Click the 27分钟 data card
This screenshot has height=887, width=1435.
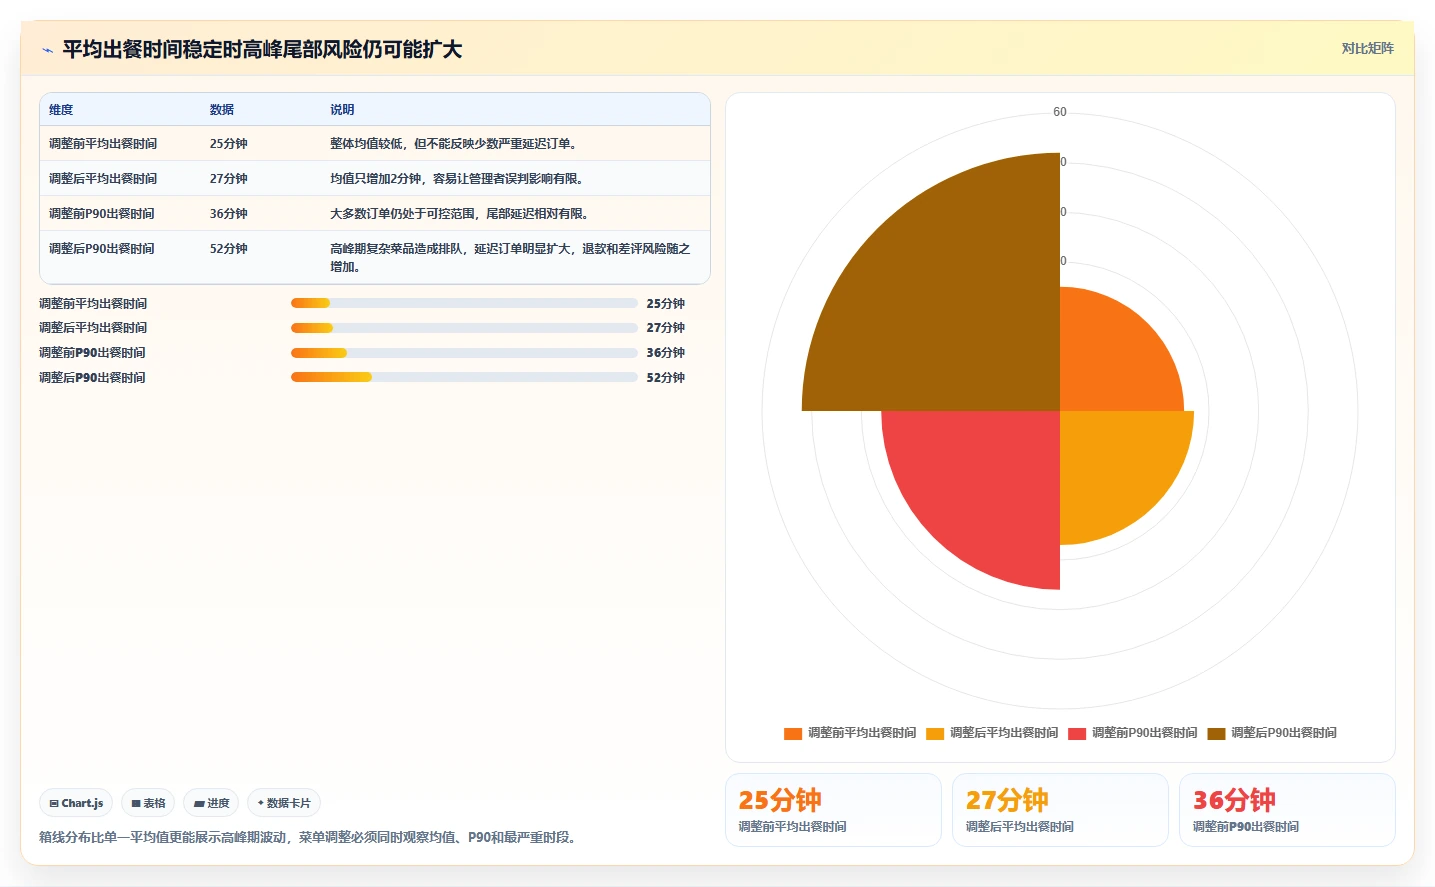pyautogui.click(x=1060, y=810)
